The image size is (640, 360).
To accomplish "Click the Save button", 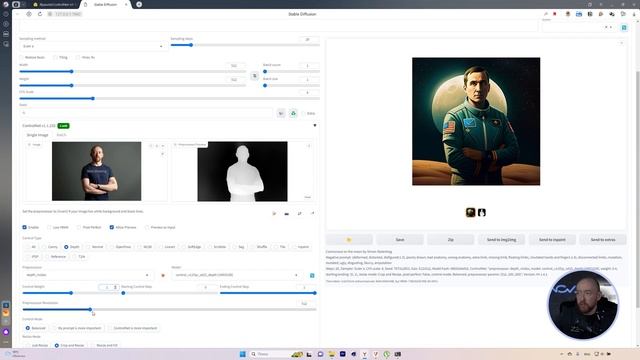I will 400,240.
